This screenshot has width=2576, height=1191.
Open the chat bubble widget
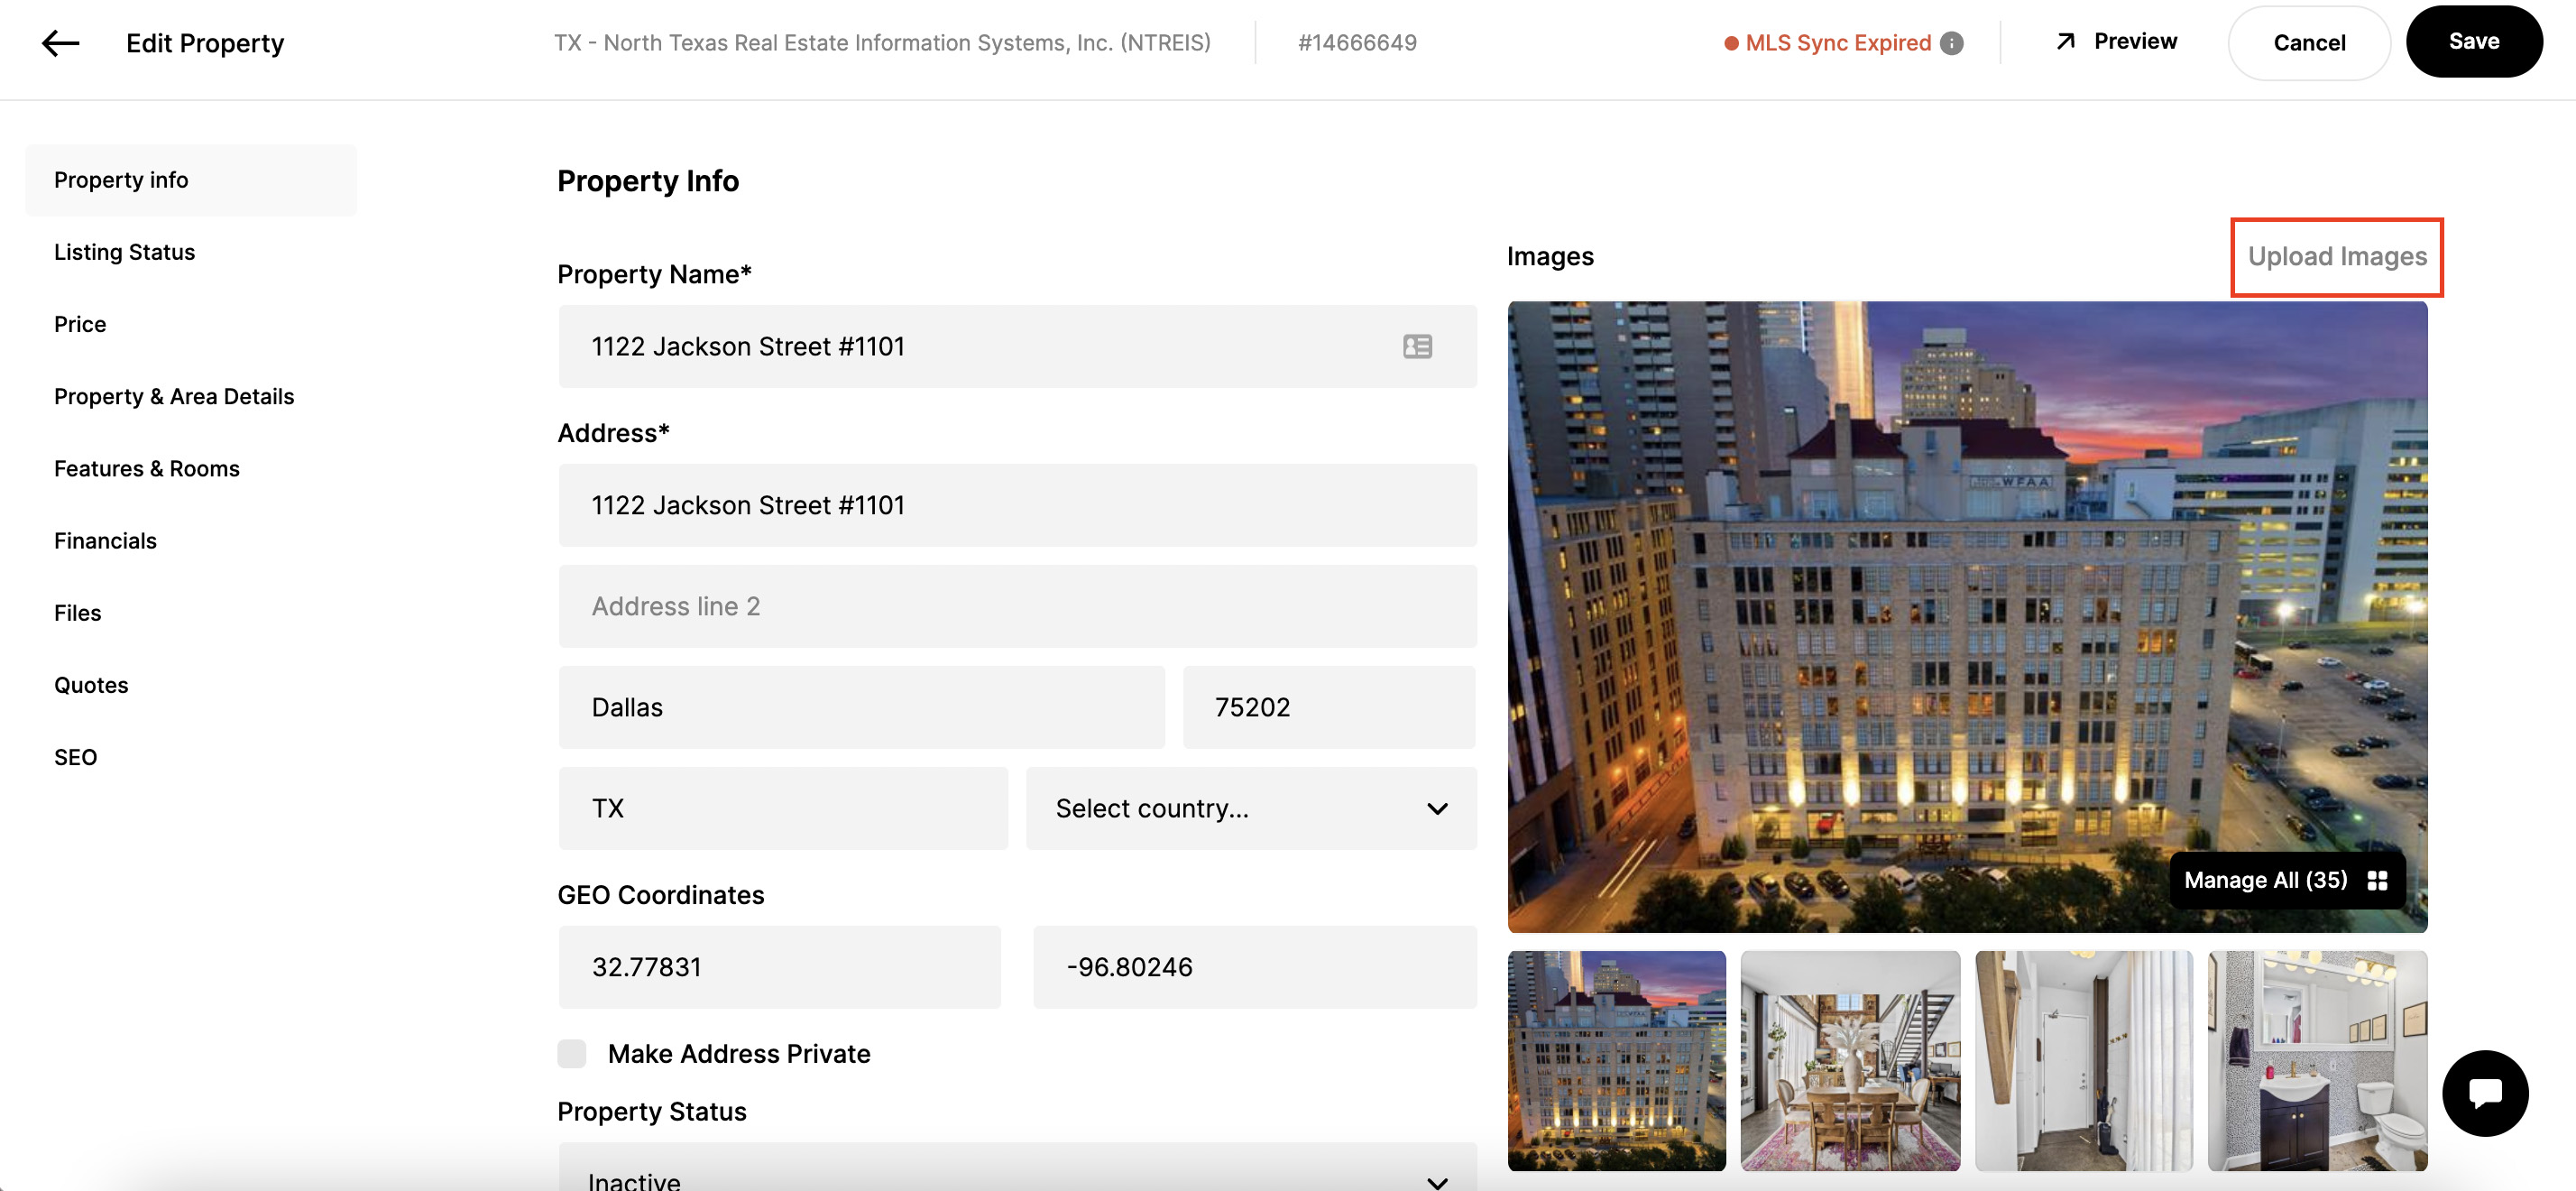pos(2484,1093)
